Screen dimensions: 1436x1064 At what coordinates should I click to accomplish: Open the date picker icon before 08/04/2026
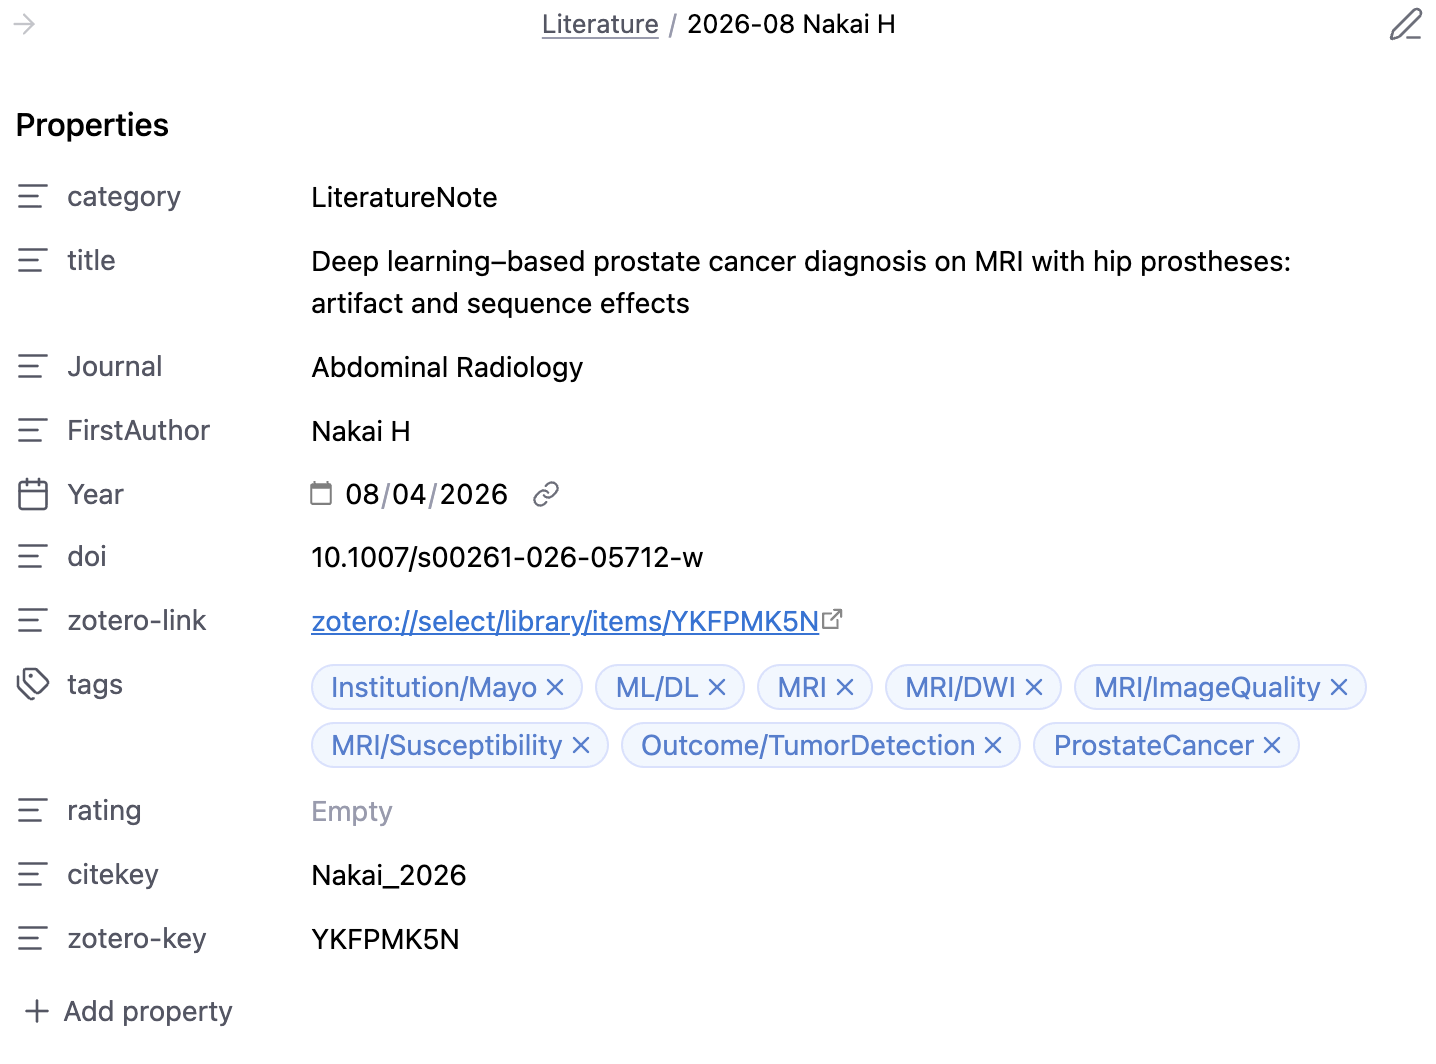coord(321,493)
